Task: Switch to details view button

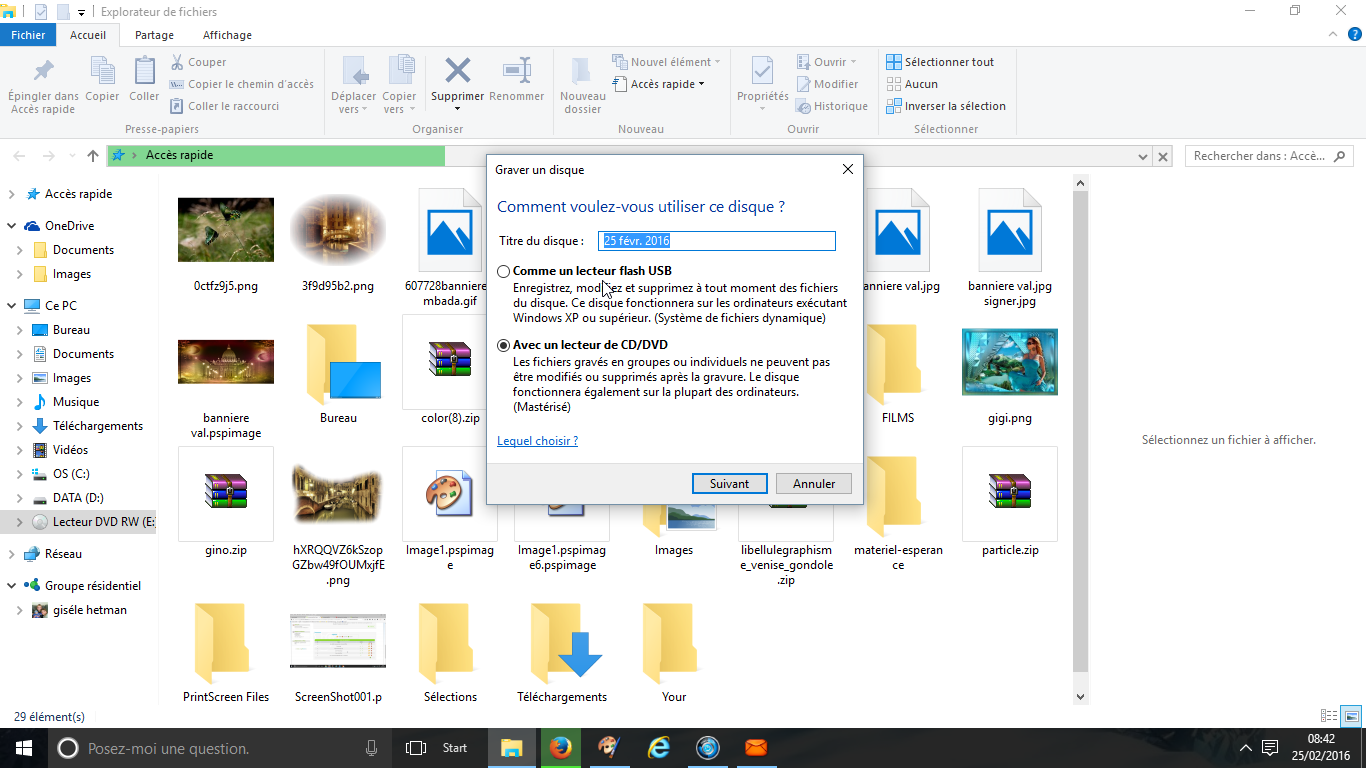Action: pyautogui.click(x=1329, y=716)
